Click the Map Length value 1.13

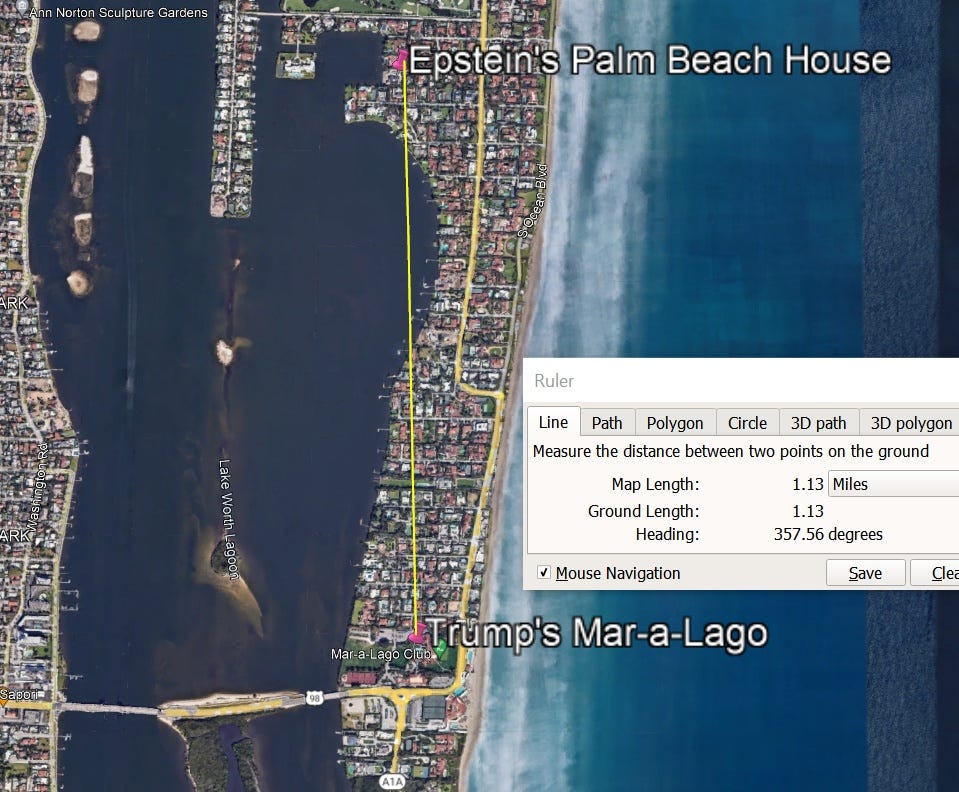pos(807,484)
